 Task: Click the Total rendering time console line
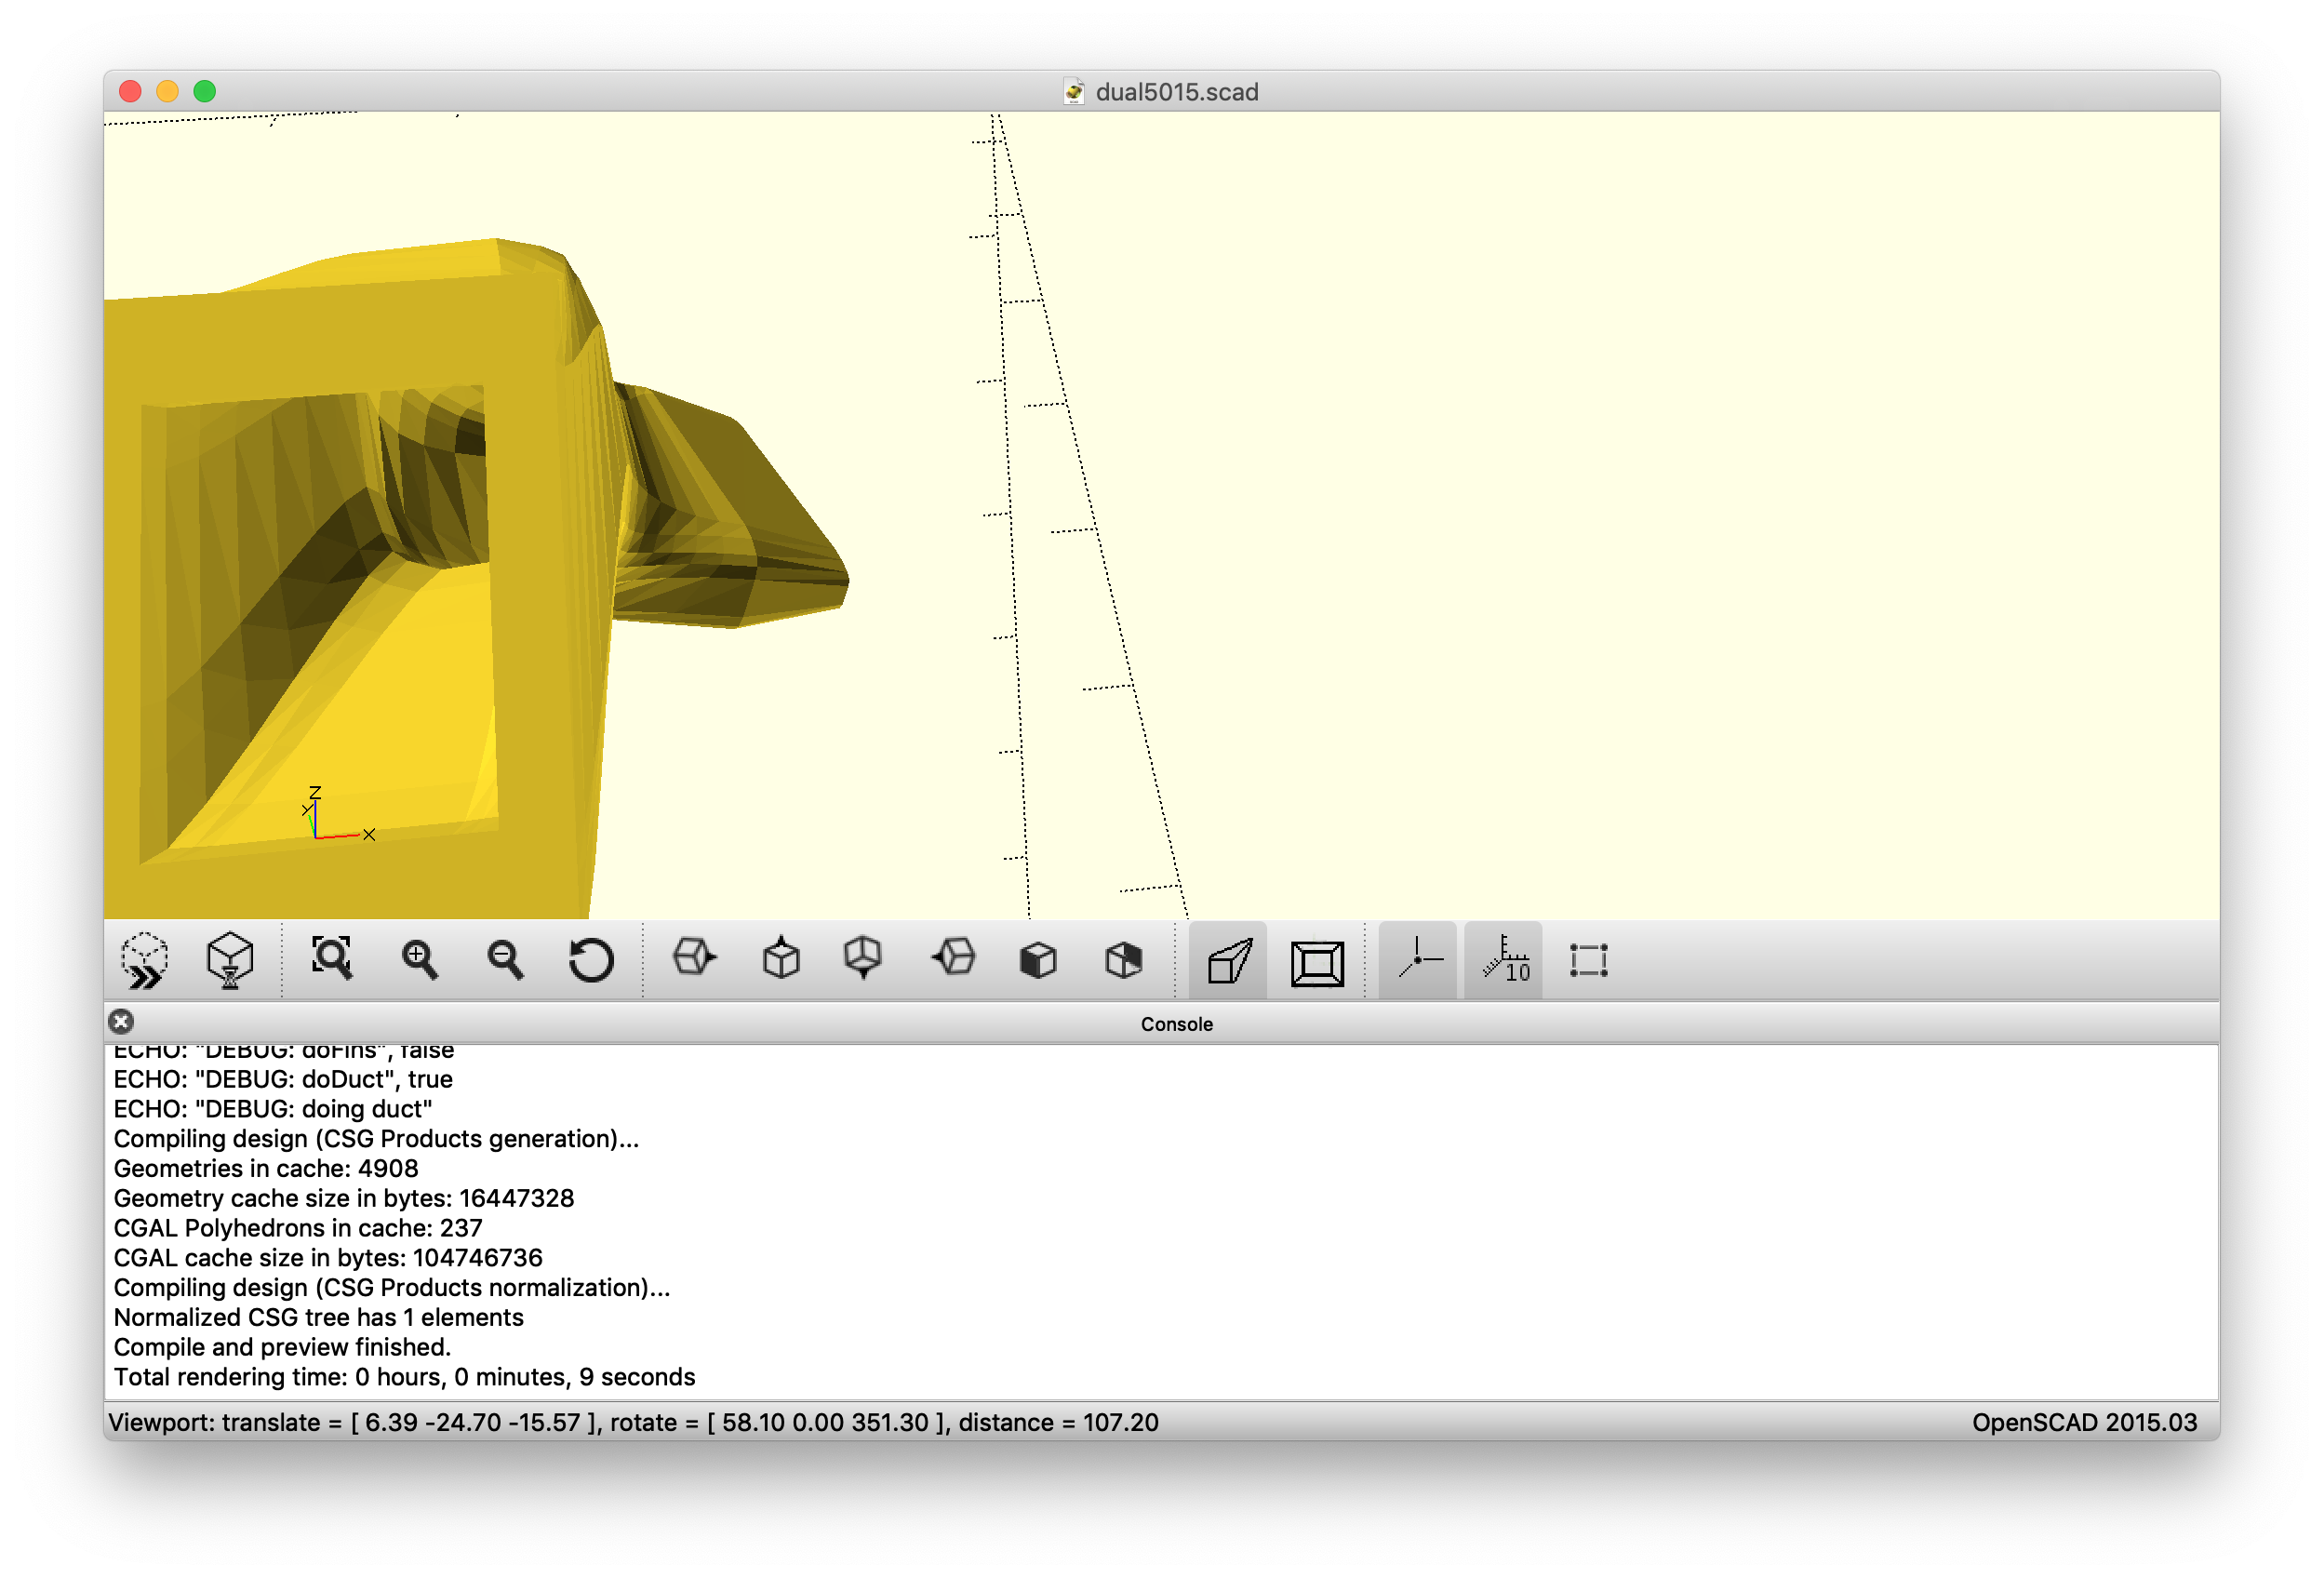click(x=404, y=1377)
